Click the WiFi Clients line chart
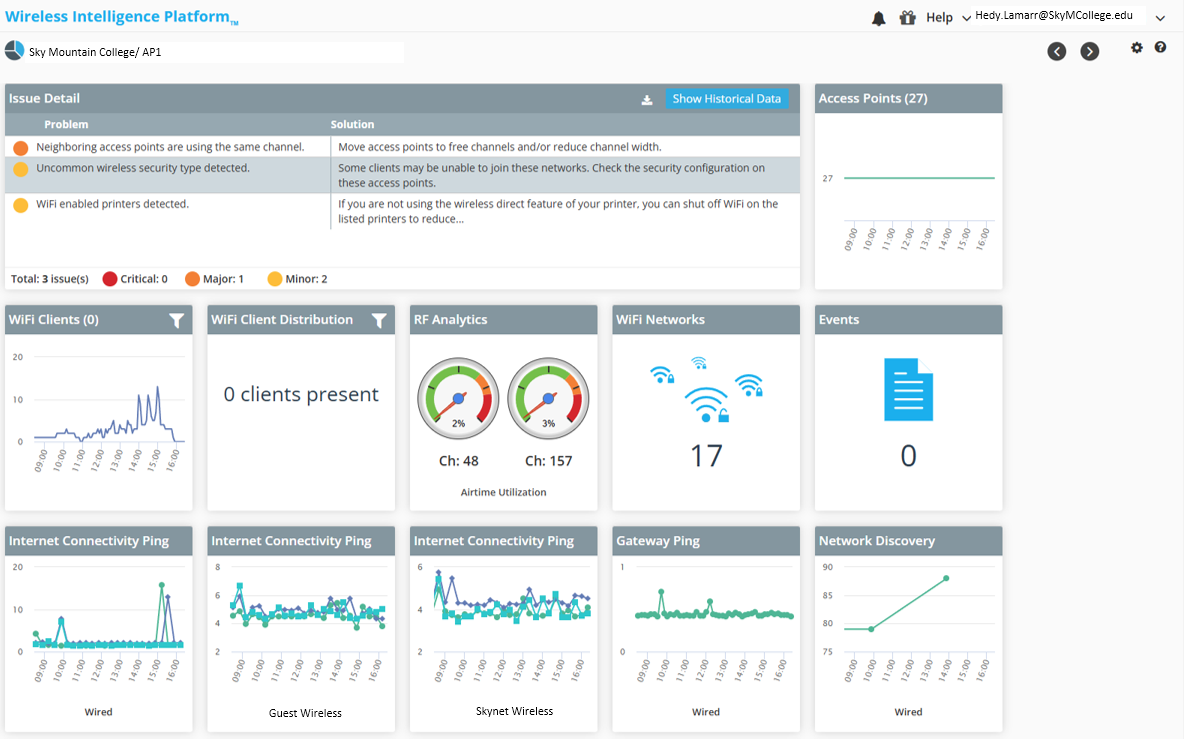The image size is (1184, 739). tap(99, 411)
